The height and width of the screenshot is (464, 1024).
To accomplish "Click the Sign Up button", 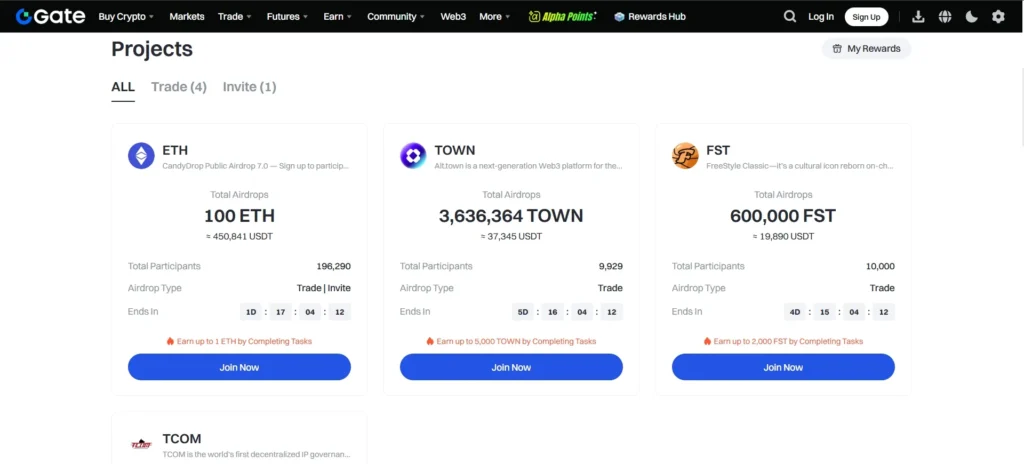I will pos(866,17).
